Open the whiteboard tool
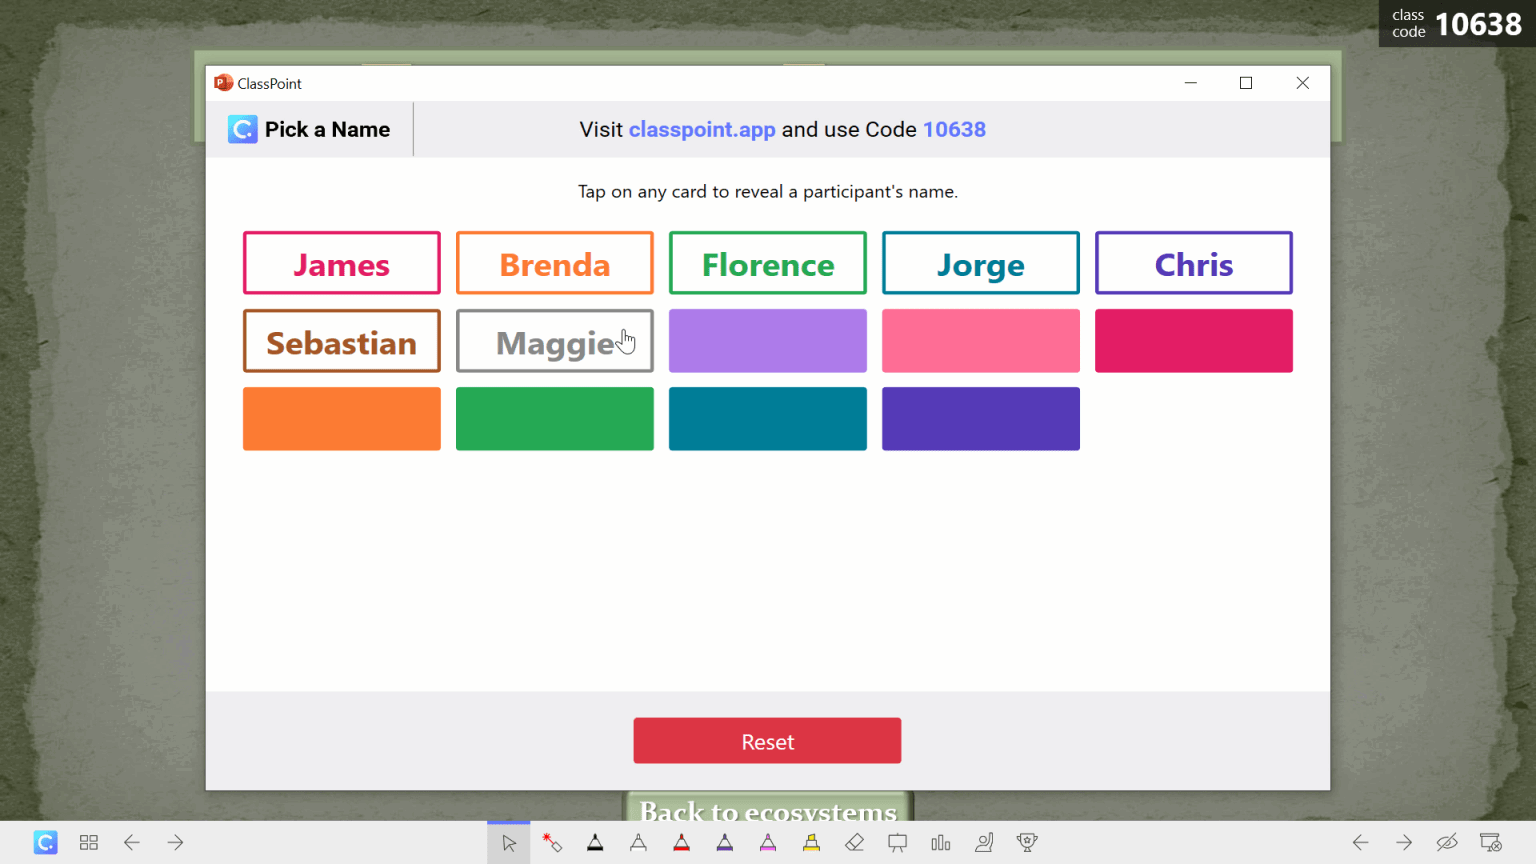 click(x=897, y=842)
